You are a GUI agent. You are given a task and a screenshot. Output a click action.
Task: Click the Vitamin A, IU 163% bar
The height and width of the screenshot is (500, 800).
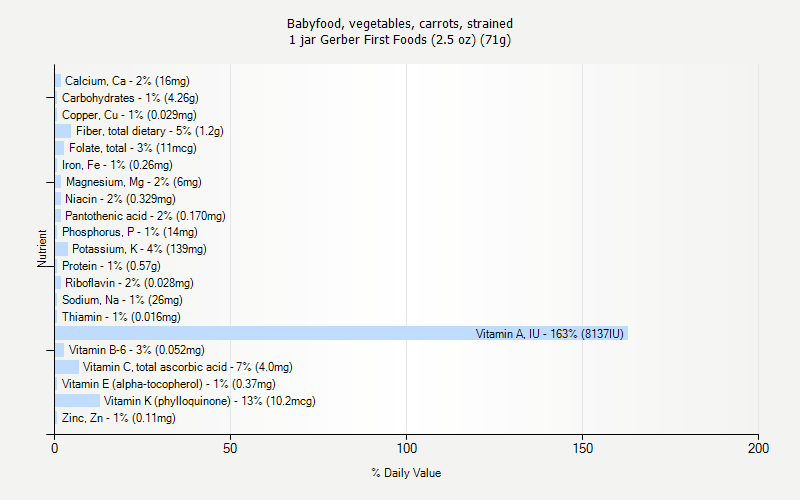click(341, 333)
